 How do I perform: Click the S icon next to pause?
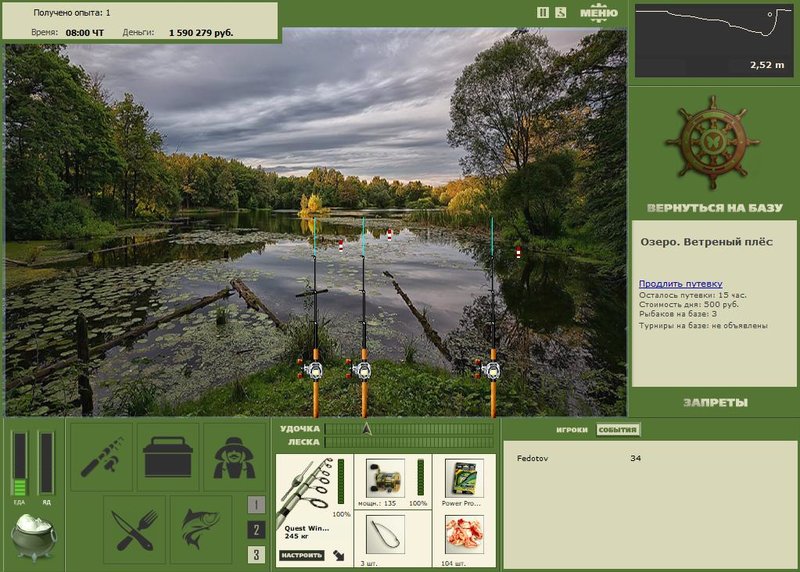click(x=560, y=12)
